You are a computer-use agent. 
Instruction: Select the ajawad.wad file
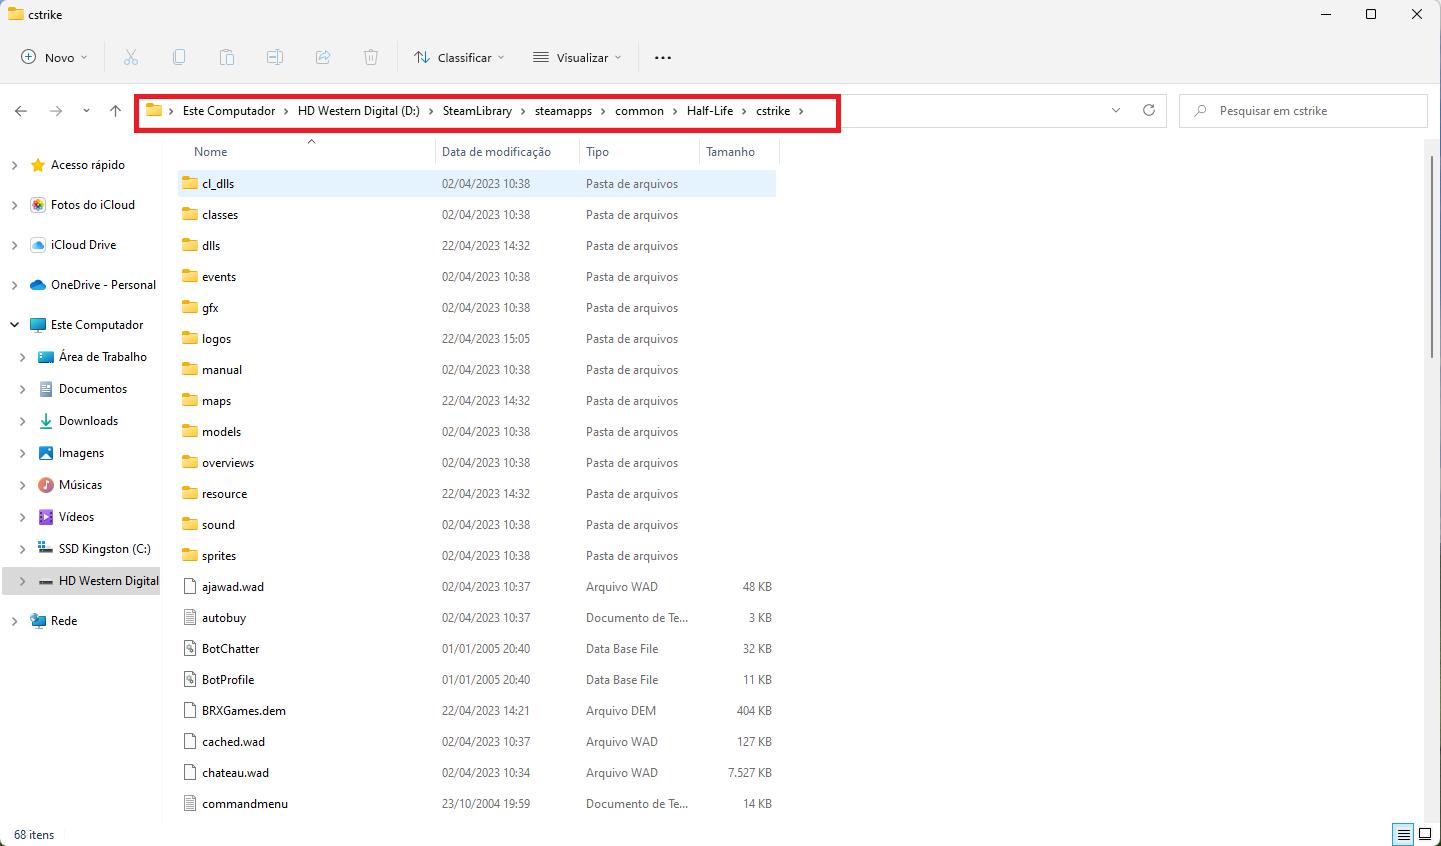[477, 587]
